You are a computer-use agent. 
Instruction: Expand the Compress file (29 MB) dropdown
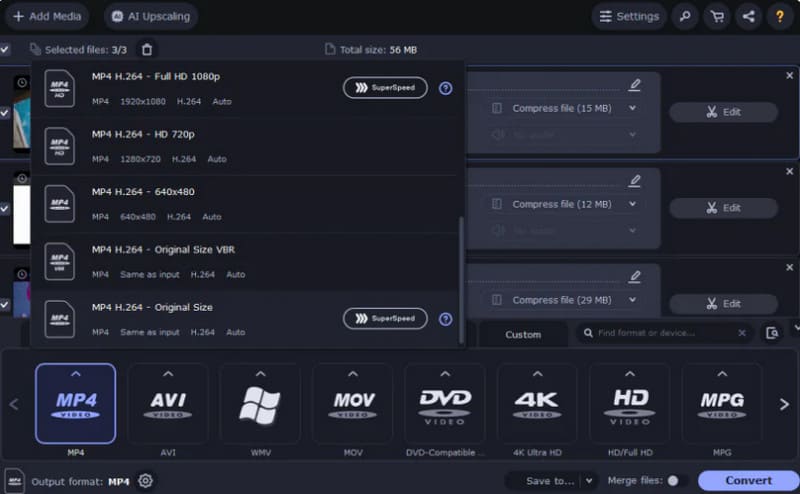tap(632, 300)
